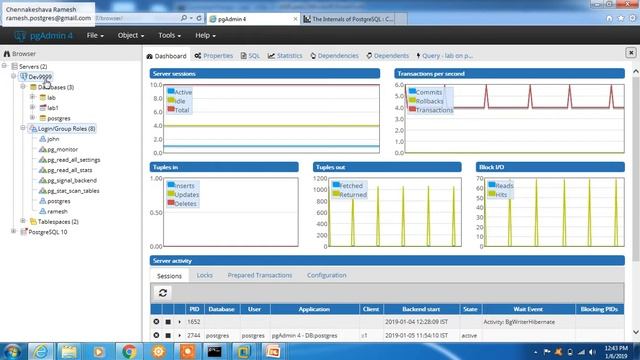The image size is (640, 360).
Task: Switch to the Properties tab
Action: 213,56
